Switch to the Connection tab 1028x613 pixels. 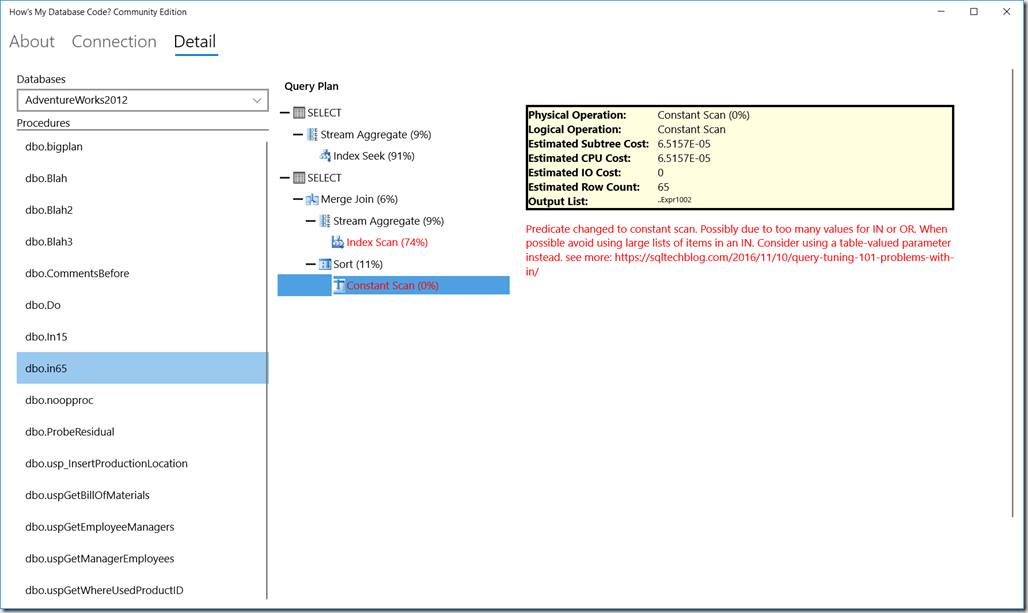[114, 41]
